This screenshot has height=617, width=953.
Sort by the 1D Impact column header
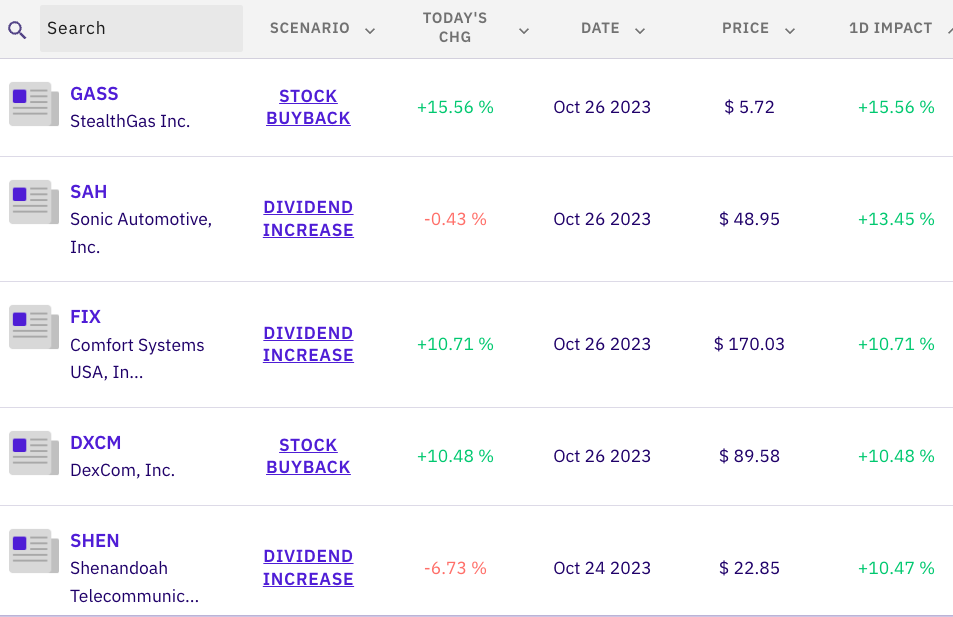[x=890, y=28]
